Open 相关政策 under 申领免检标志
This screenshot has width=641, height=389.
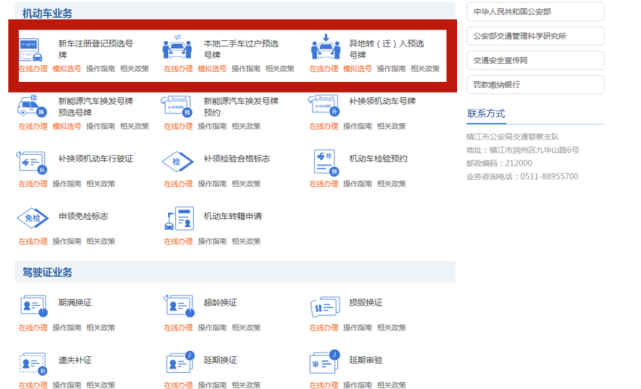101,241
